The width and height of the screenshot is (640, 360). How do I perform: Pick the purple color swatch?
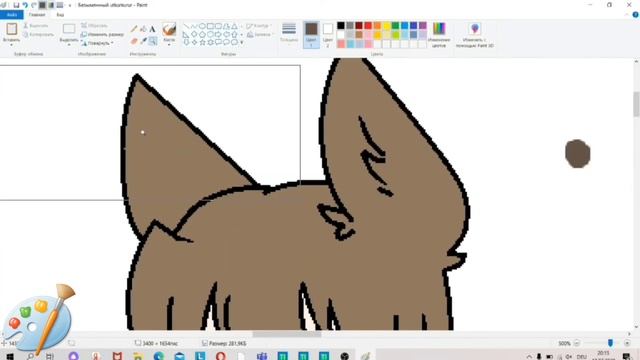tap(422, 26)
